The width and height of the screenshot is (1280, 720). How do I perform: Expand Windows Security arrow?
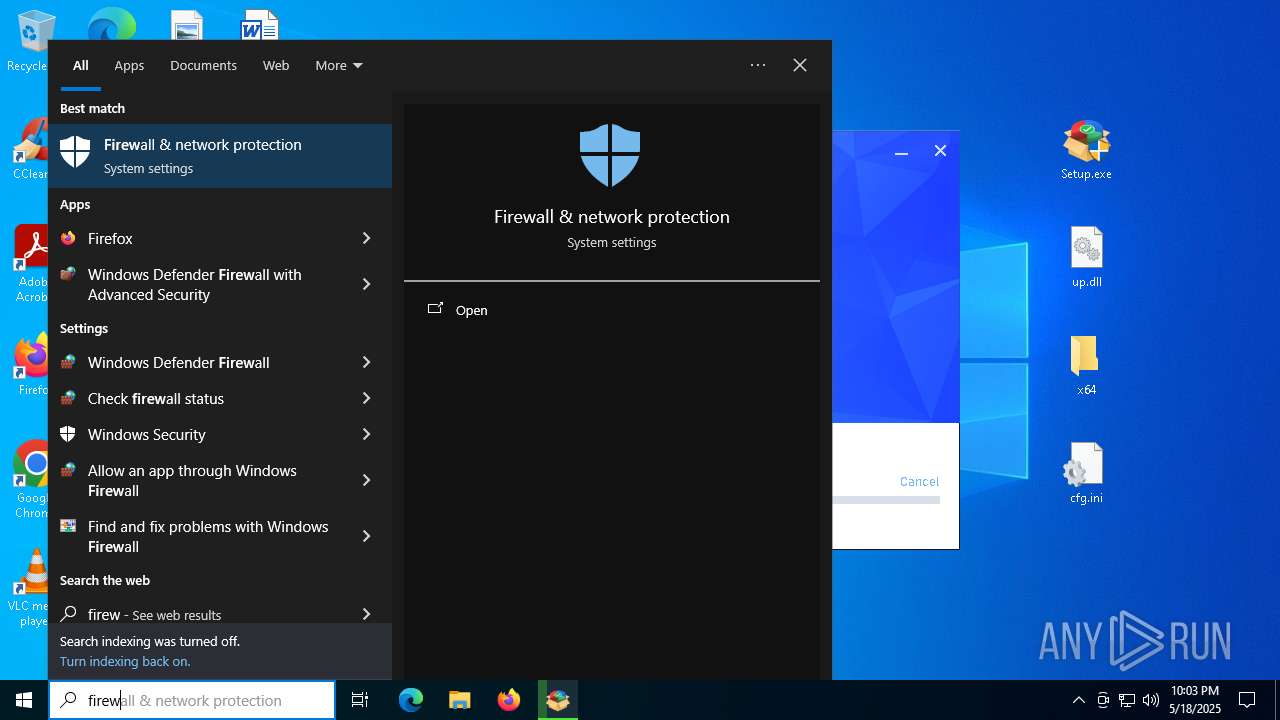click(366, 434)
